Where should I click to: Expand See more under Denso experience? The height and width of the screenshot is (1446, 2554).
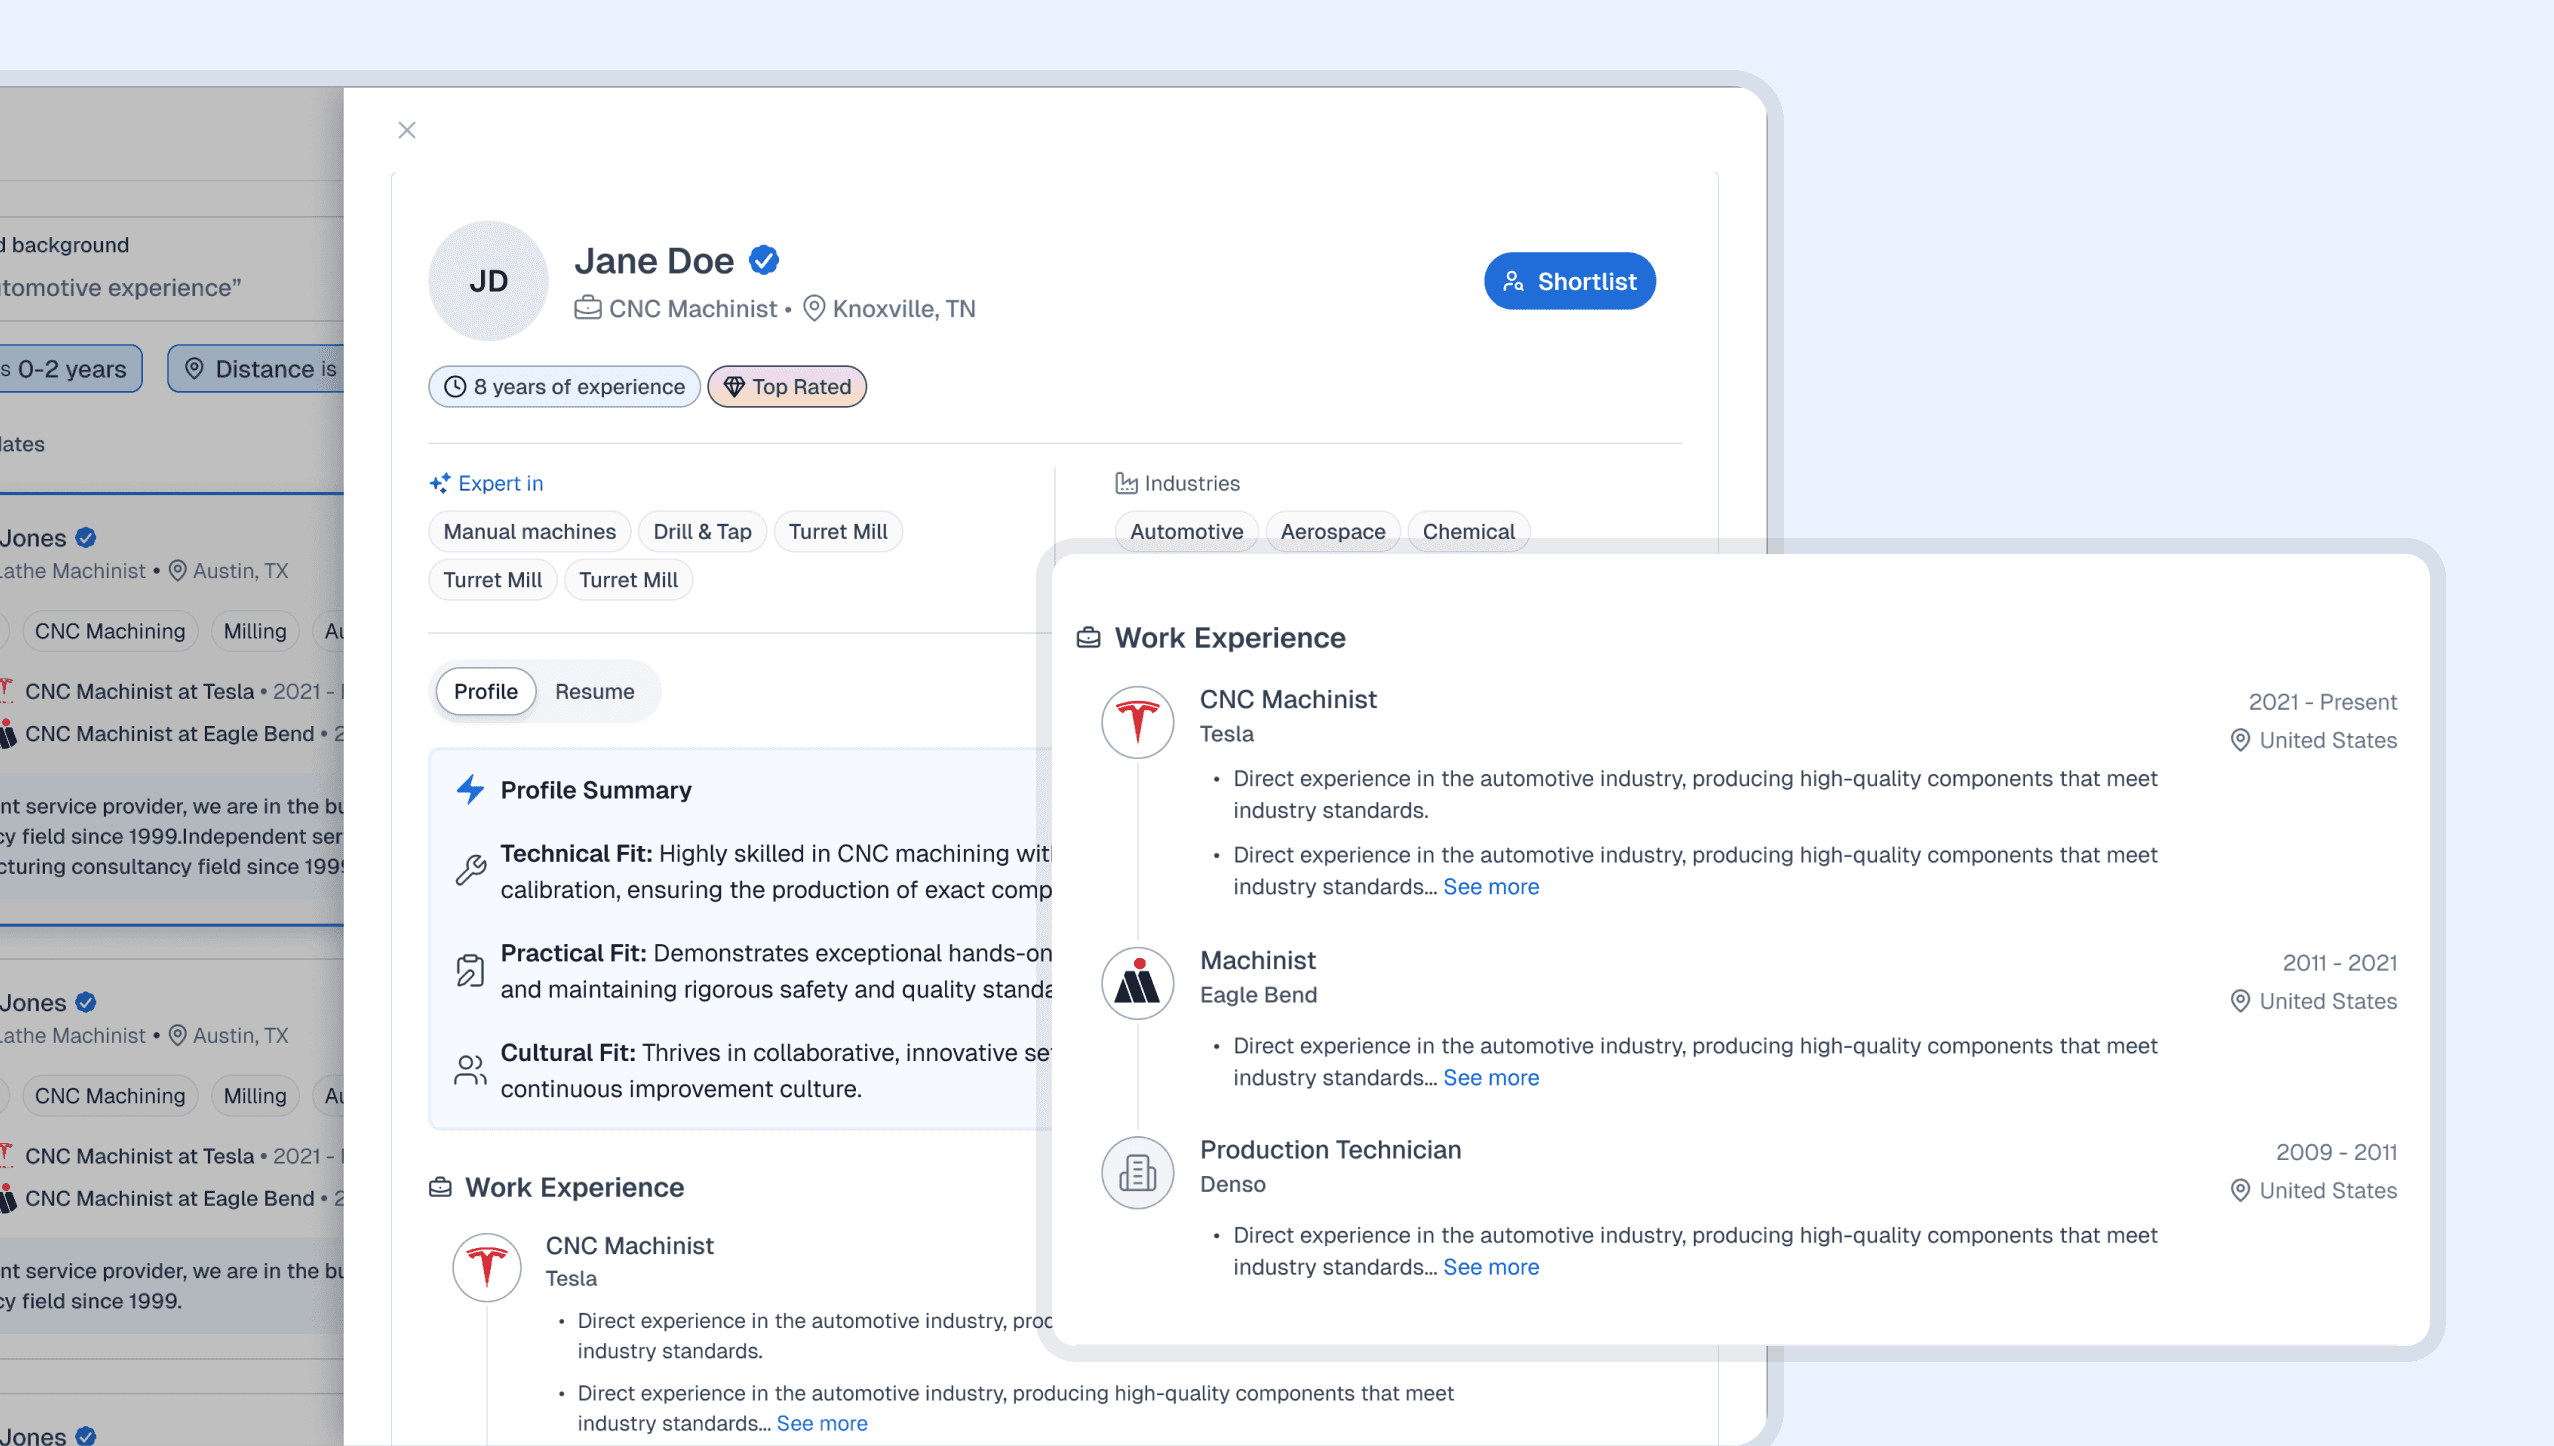pos(1490,1267)
